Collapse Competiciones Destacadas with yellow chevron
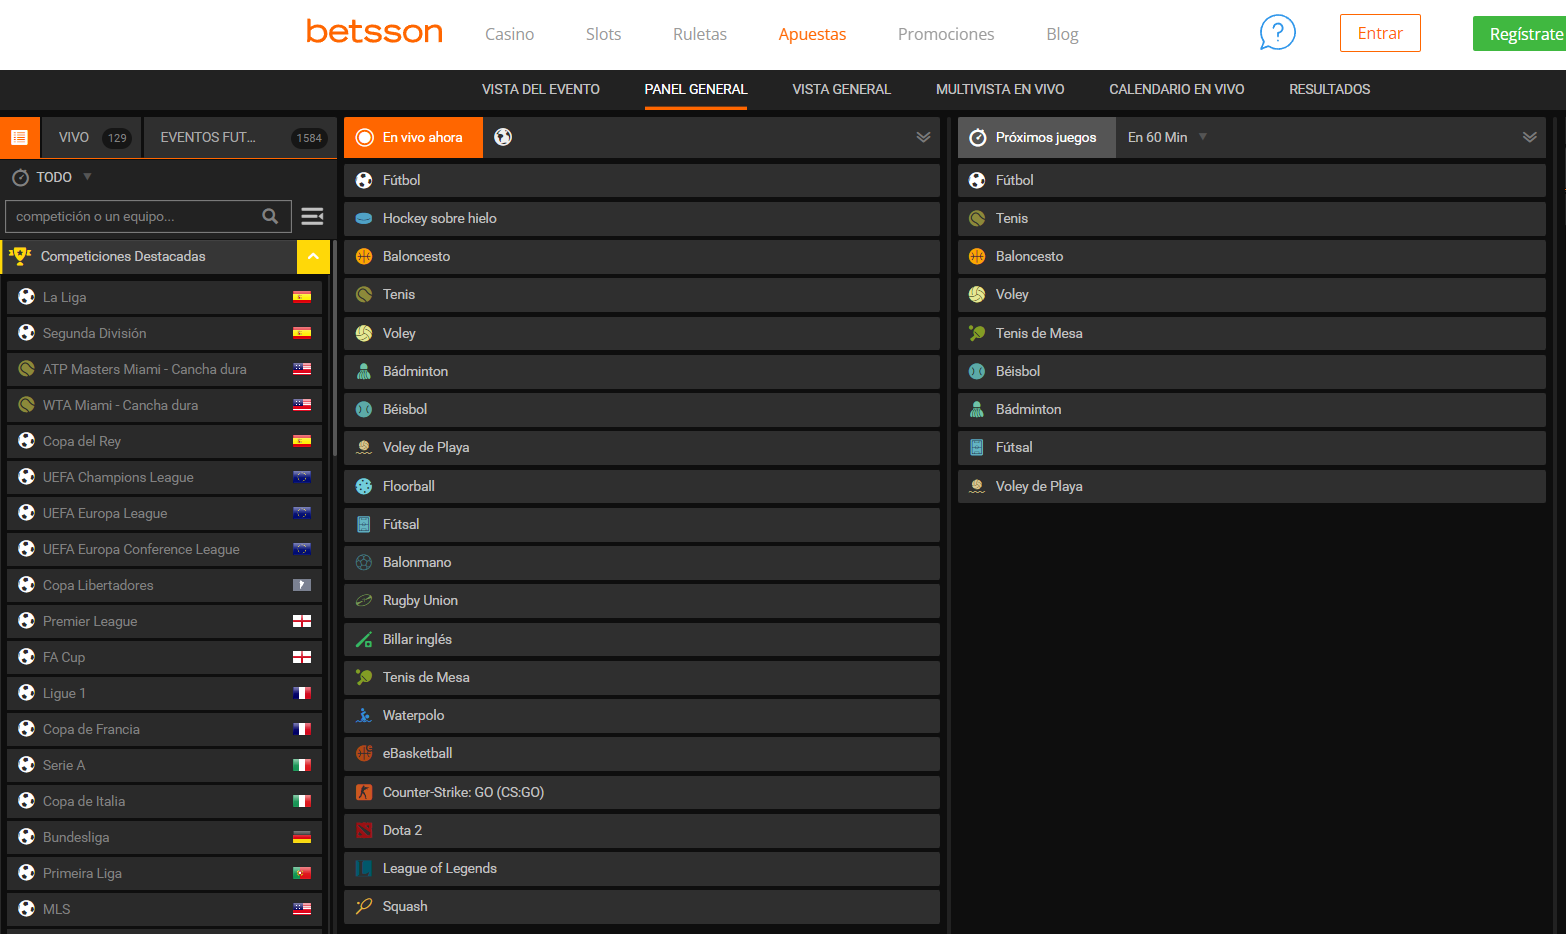Image resolution: width=1566 pixels, height=934 pixels. click(x=313, y=257)
